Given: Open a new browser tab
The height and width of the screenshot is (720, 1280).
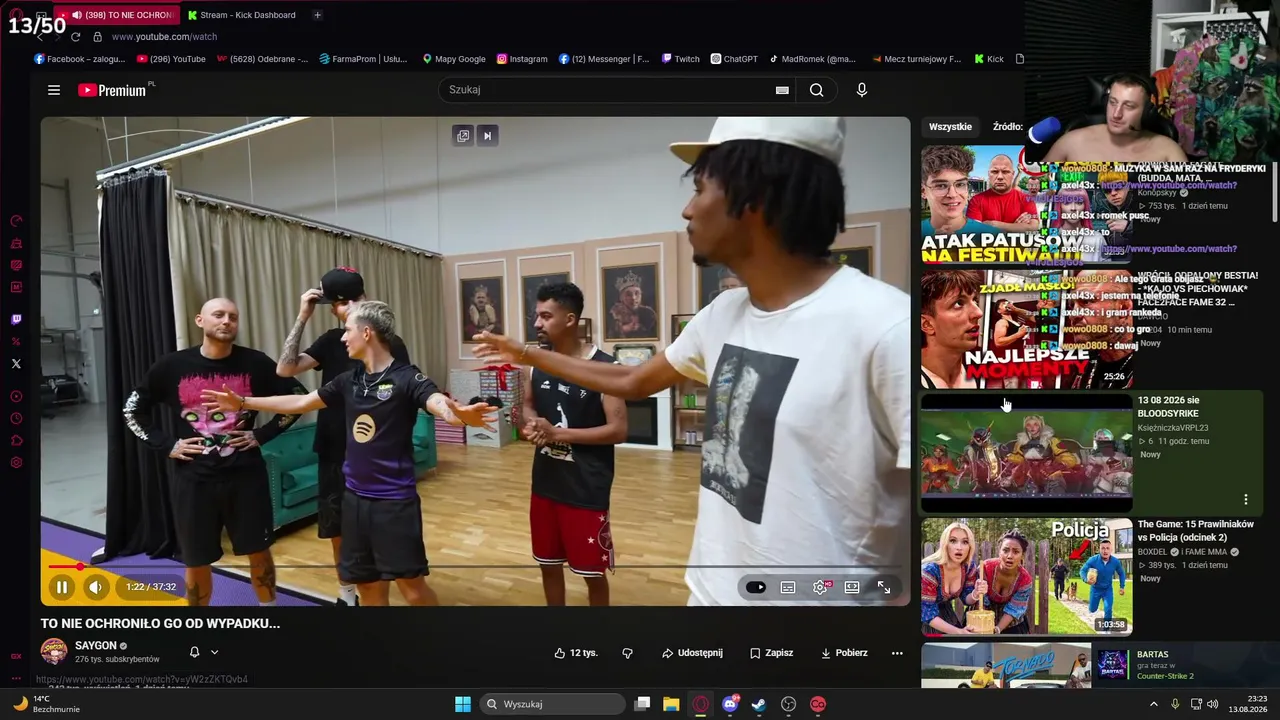Looking at the screenshot, I should coord(317,15).
